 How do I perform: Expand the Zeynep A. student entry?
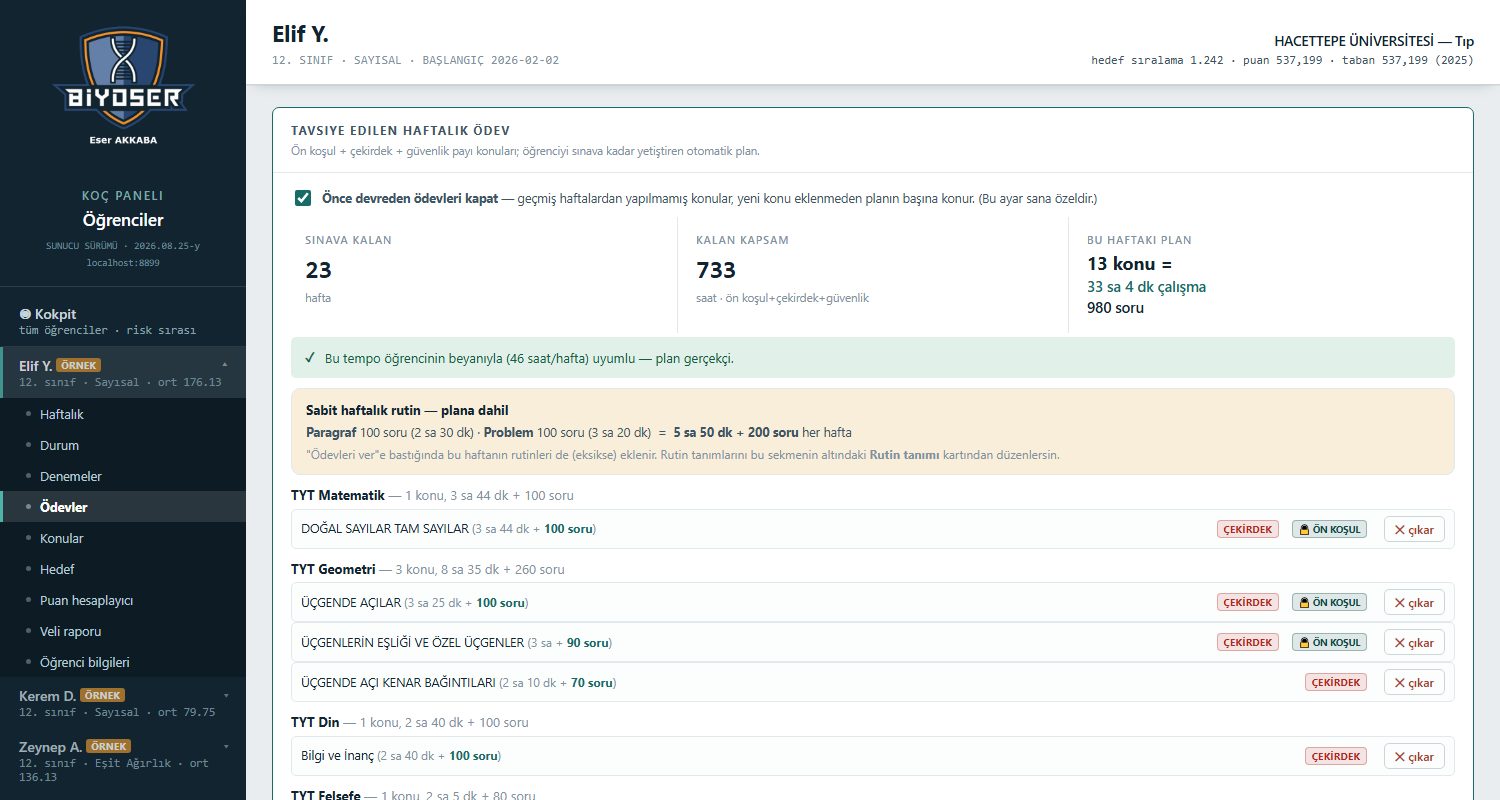click(225, 746)
